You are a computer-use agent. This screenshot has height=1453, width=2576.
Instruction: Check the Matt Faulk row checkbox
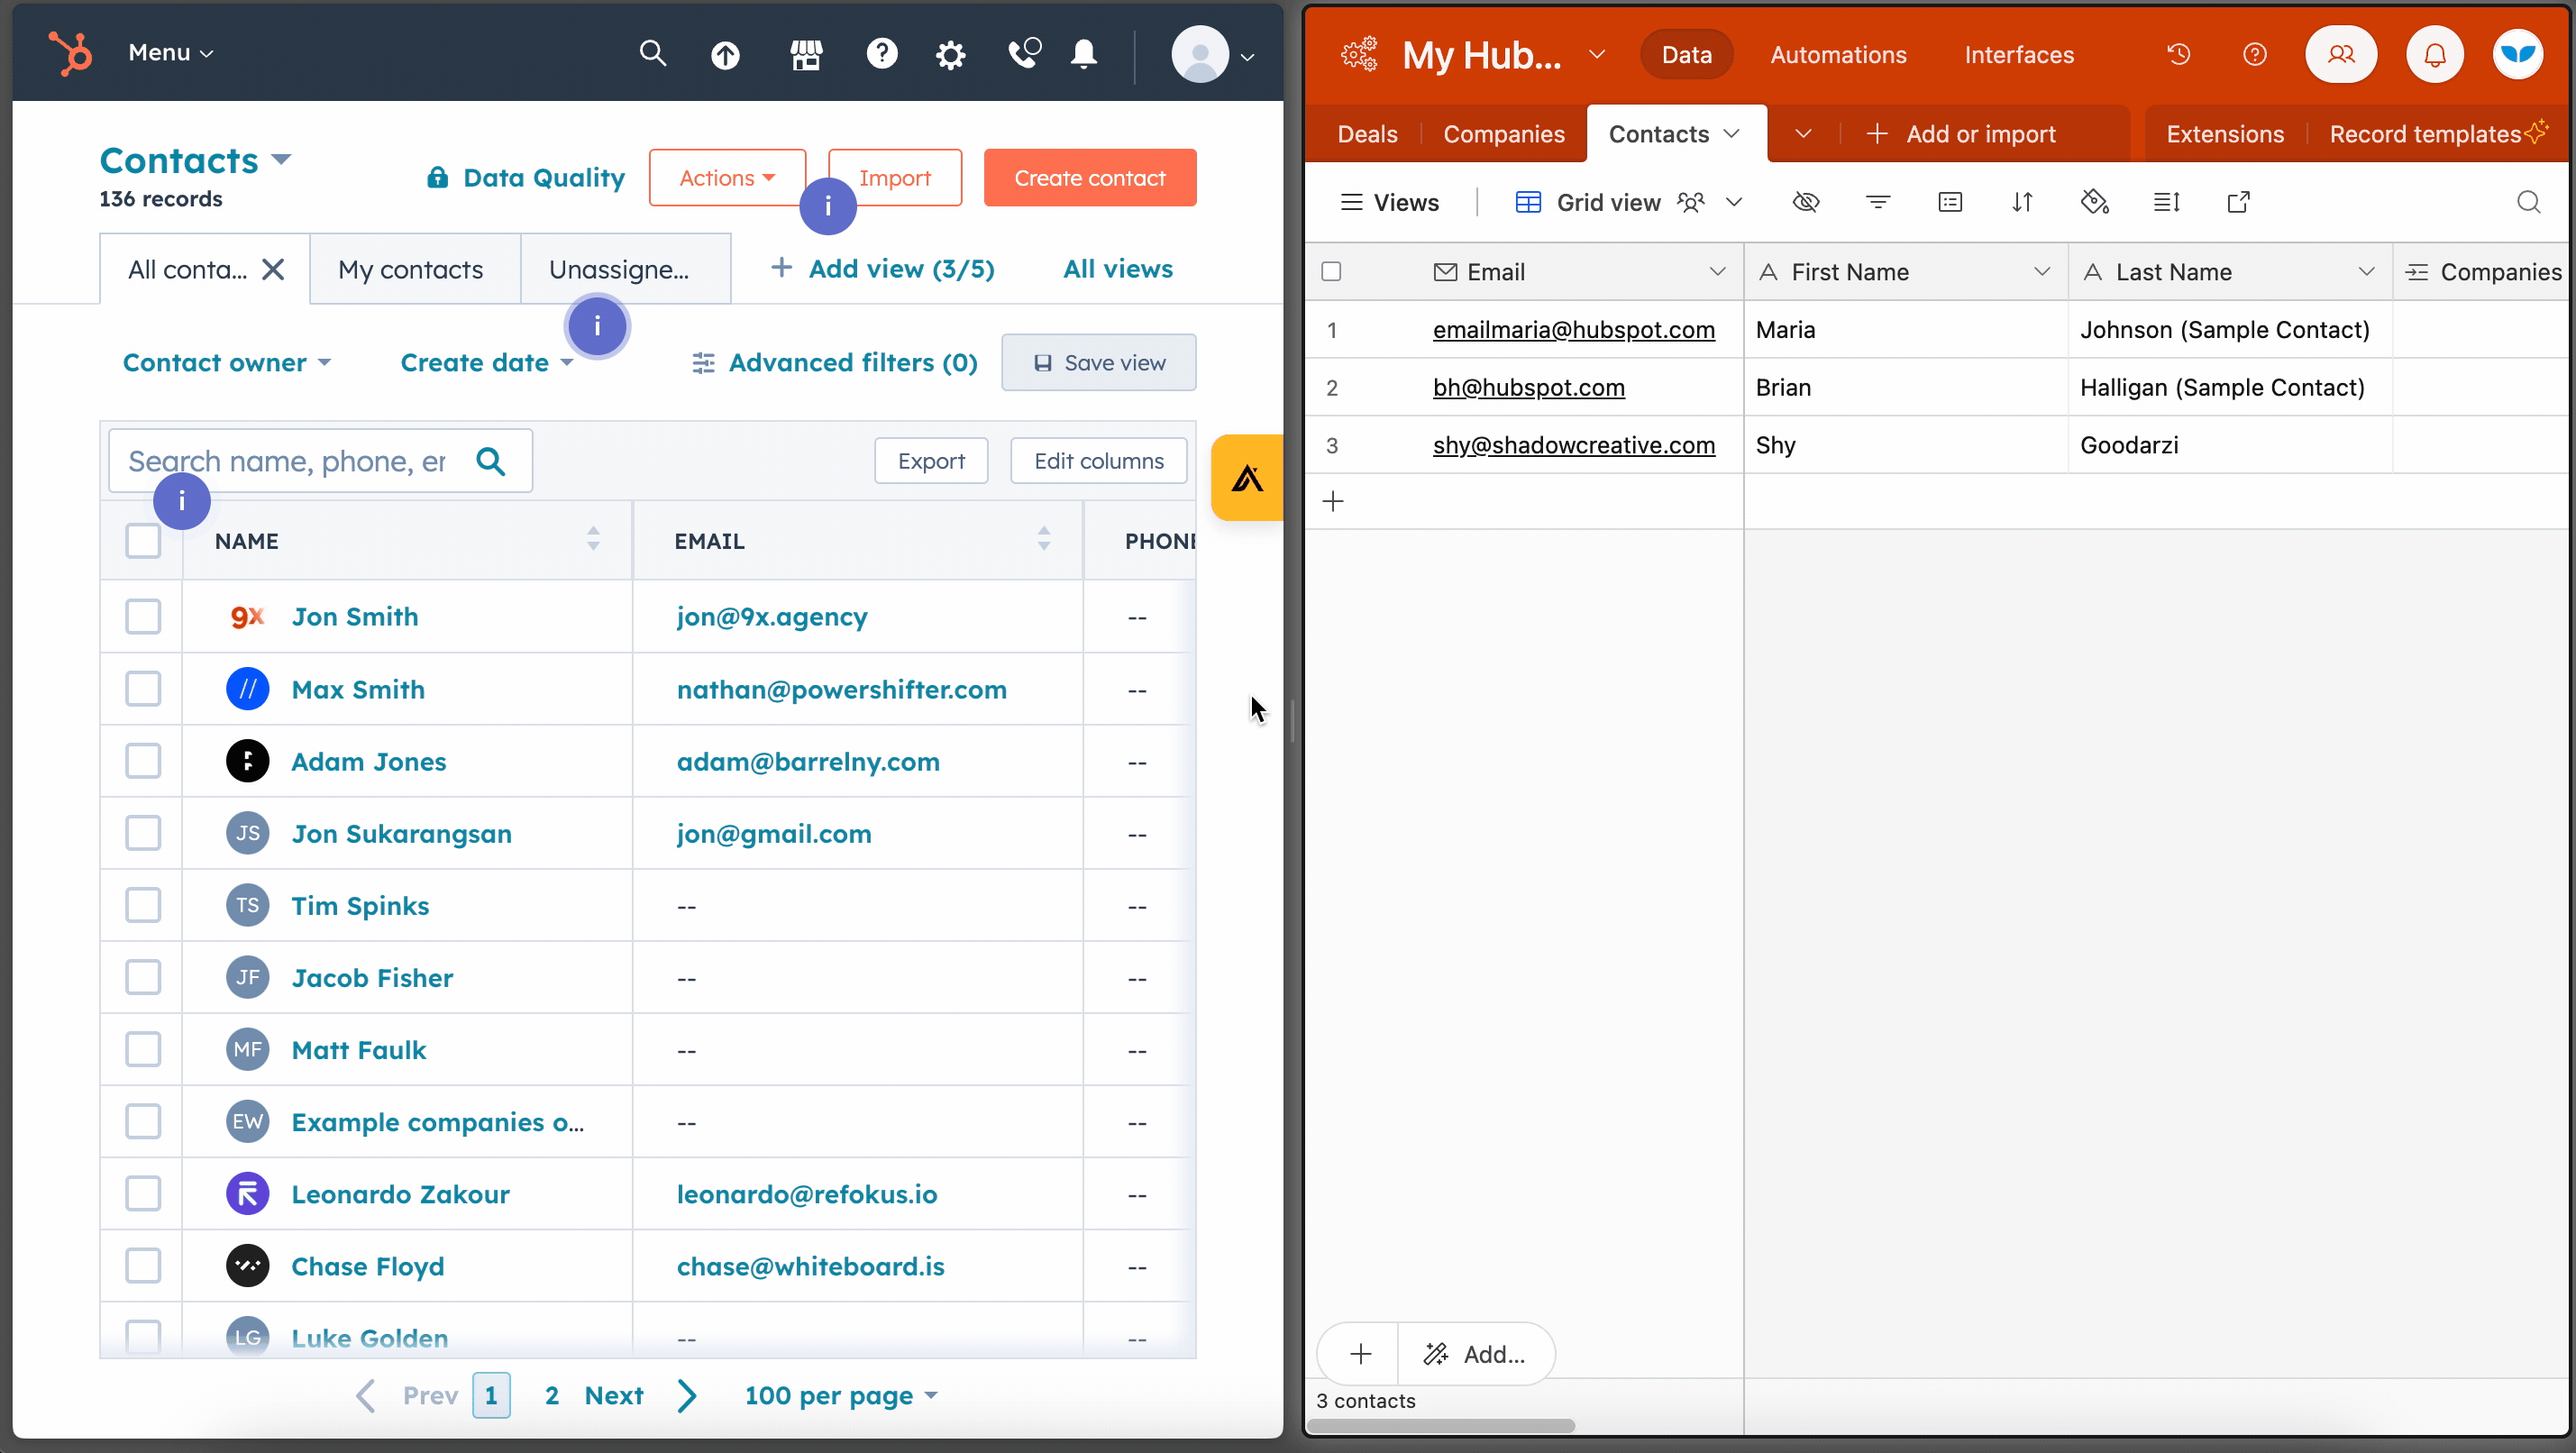pos(143,1048)
